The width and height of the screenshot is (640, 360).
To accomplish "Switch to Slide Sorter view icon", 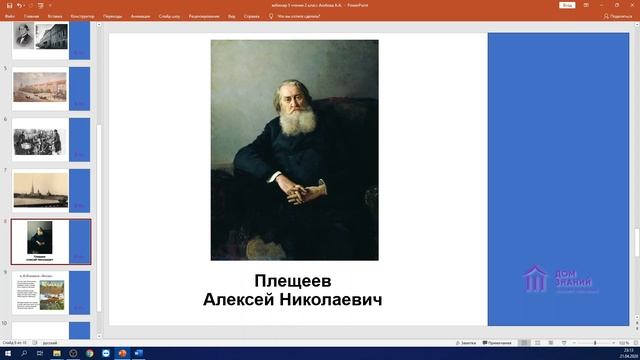I will click(x=538, y=343).
